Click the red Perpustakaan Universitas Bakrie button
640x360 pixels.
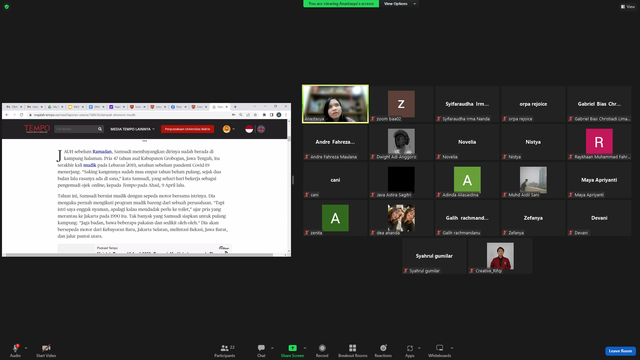(187, 129)
